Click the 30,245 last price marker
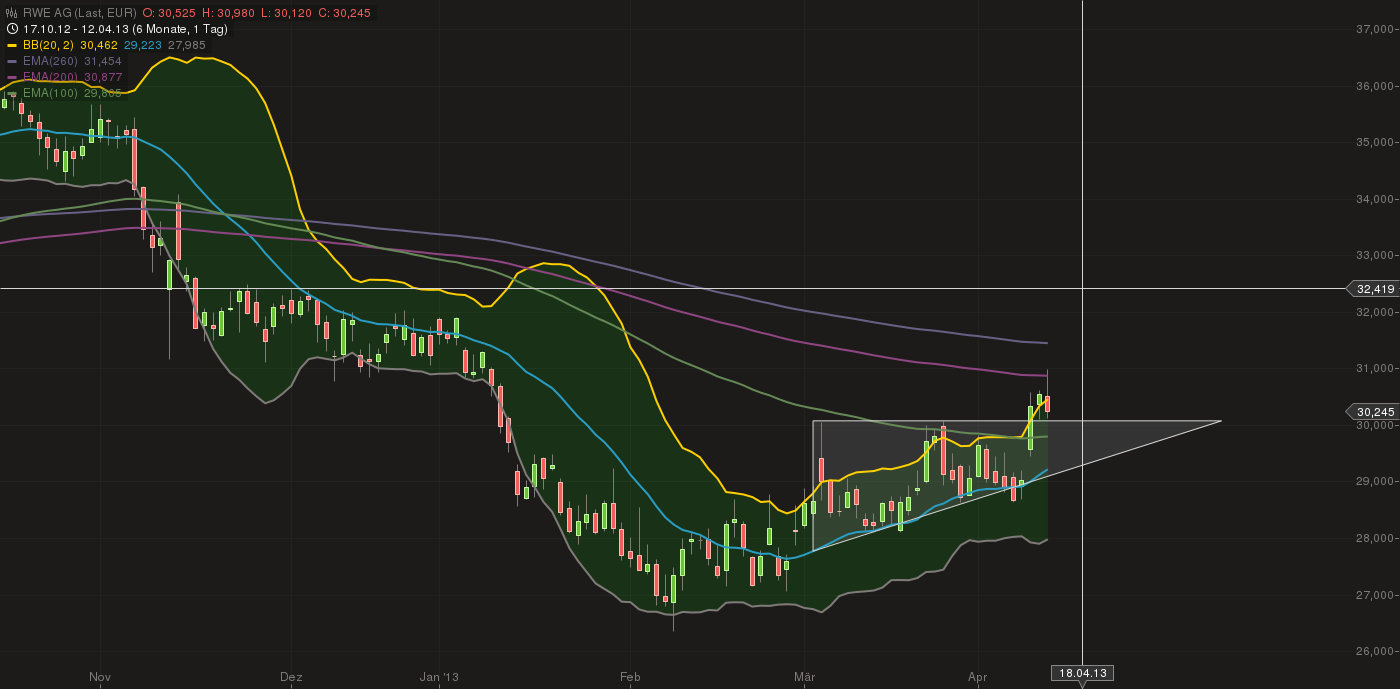1400x689 pixels. [1374, 411]
